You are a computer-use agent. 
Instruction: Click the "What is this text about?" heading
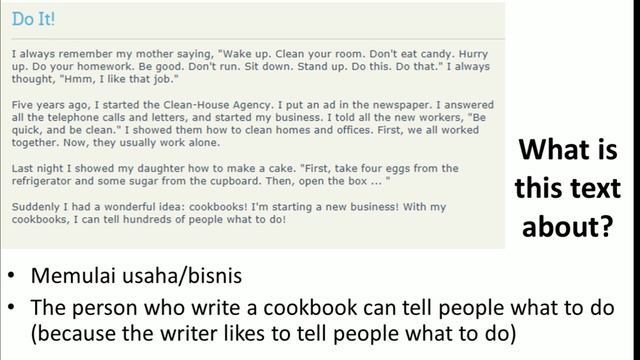tap(568, 189)
